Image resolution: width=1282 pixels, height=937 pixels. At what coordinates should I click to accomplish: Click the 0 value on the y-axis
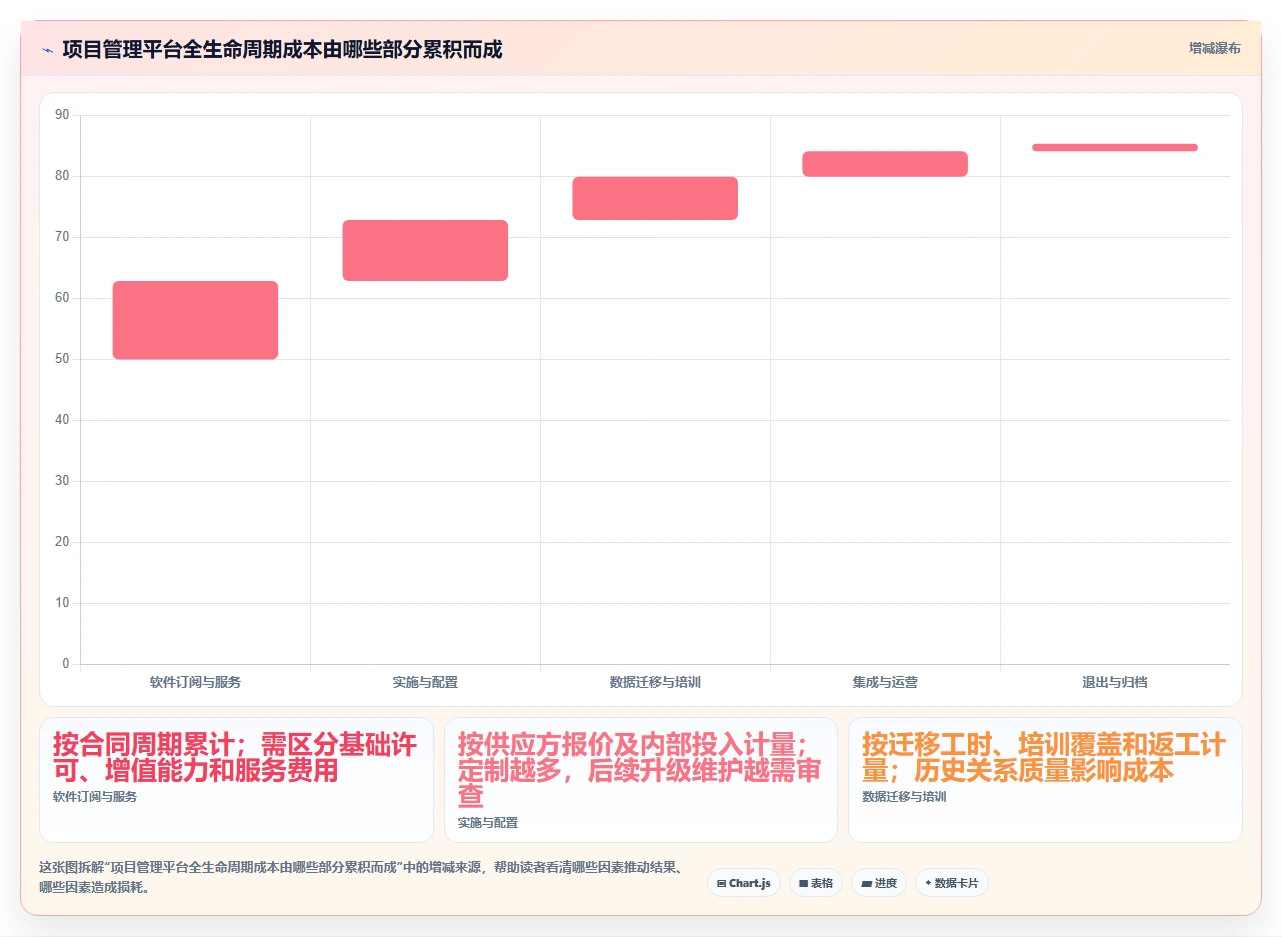tap(66, 664)
